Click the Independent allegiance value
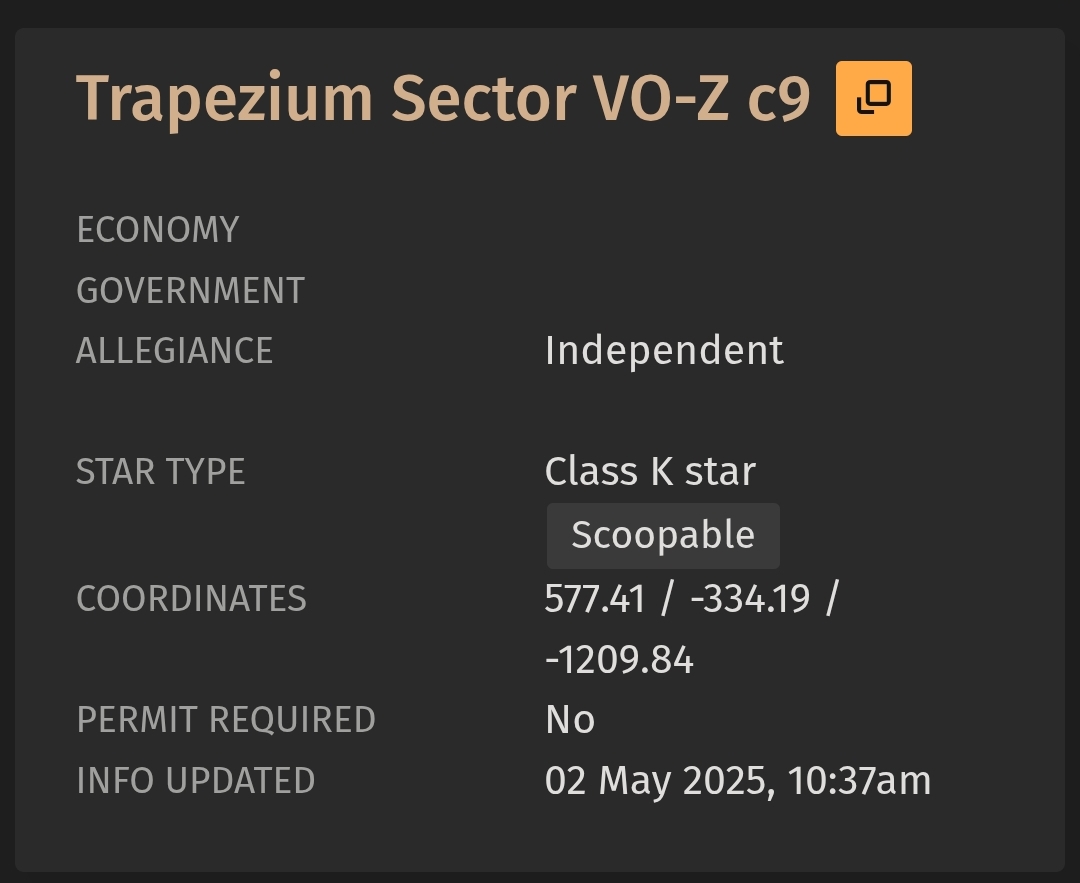Image resolution: width=1080 pixels, height=883 pixels. (664, 351)
